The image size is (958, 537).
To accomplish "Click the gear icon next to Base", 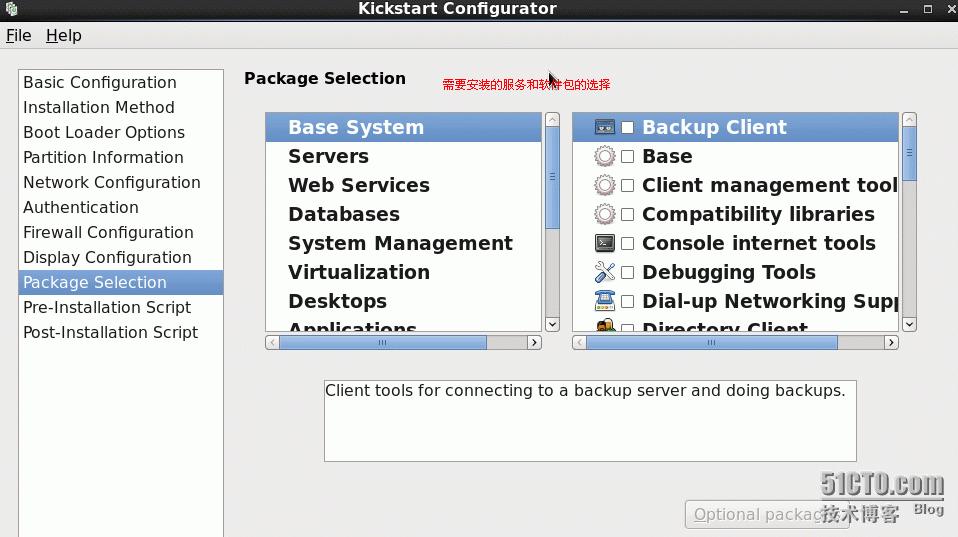I will point(604,156).
